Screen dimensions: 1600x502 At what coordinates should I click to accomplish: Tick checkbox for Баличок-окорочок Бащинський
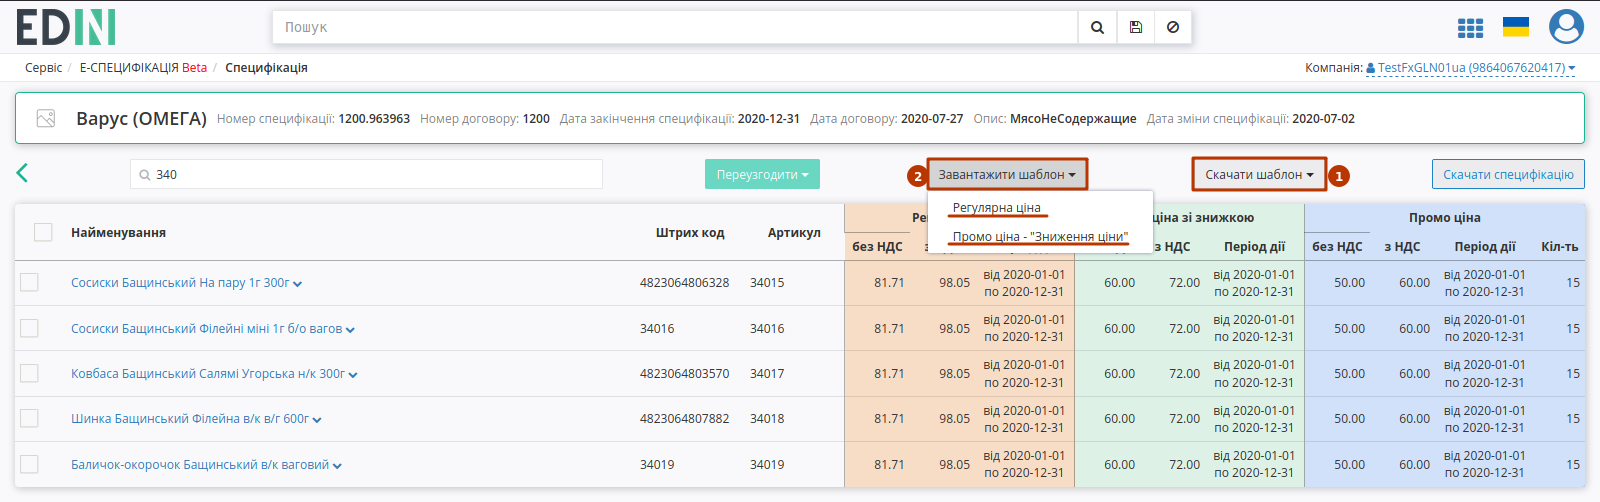(29, 464)
